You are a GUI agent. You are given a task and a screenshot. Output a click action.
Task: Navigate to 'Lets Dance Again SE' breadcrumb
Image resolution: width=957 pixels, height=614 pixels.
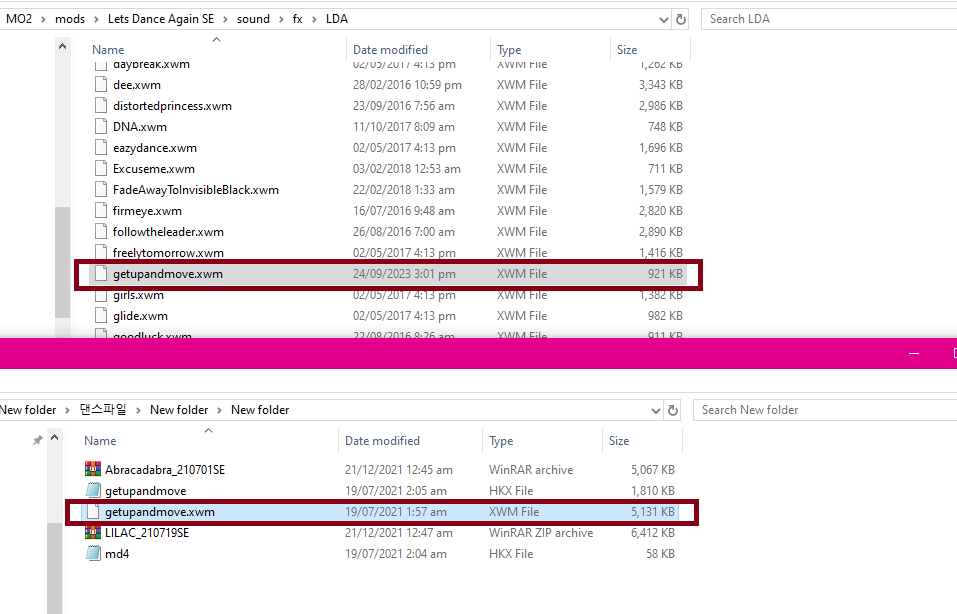pos(161,19)
